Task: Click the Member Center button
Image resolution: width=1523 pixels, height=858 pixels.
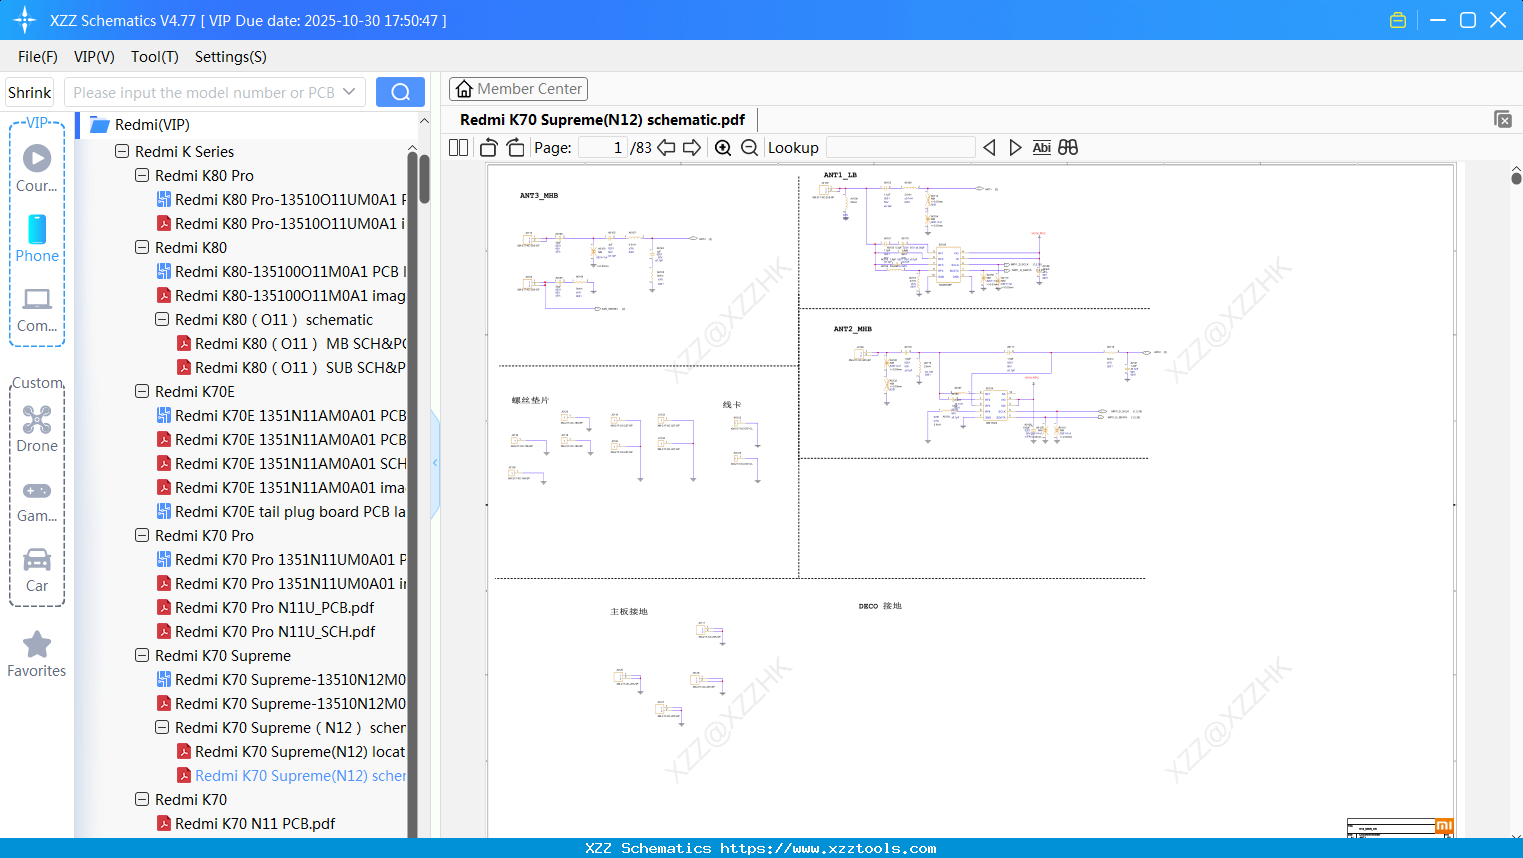Action: [518, 89]
